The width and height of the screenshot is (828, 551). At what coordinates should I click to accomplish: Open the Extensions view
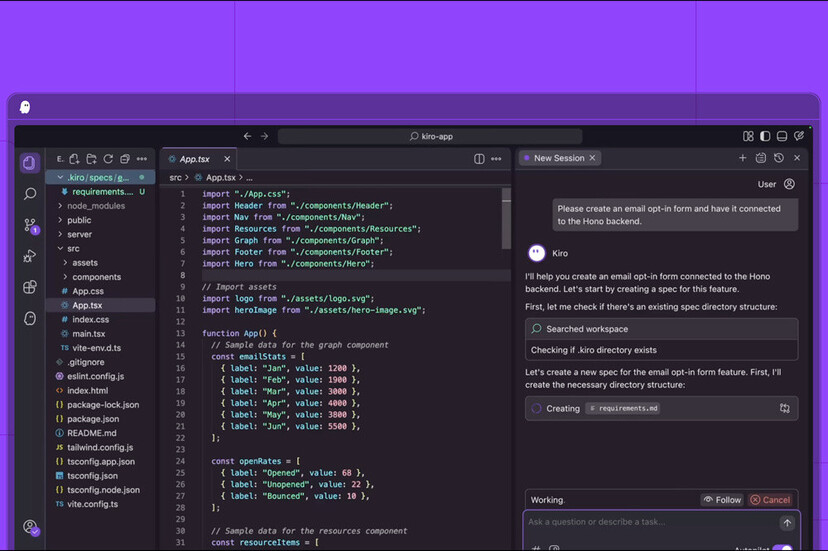click(x=30, y=287)
